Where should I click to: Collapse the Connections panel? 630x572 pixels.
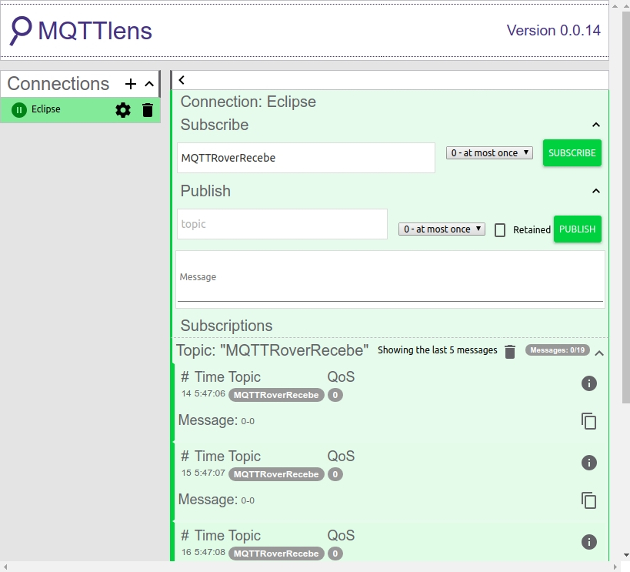(x=149, y=84)
